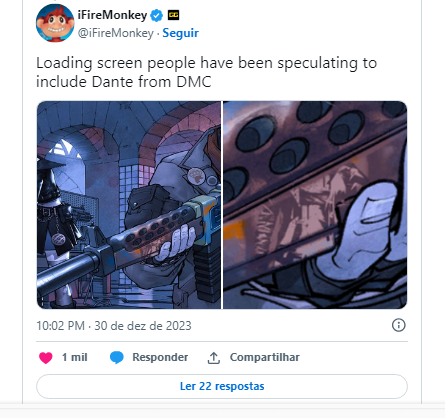This screenshot has height=418, width=445.
Task: Open the iFireMonkey display name
Action: 112,15
